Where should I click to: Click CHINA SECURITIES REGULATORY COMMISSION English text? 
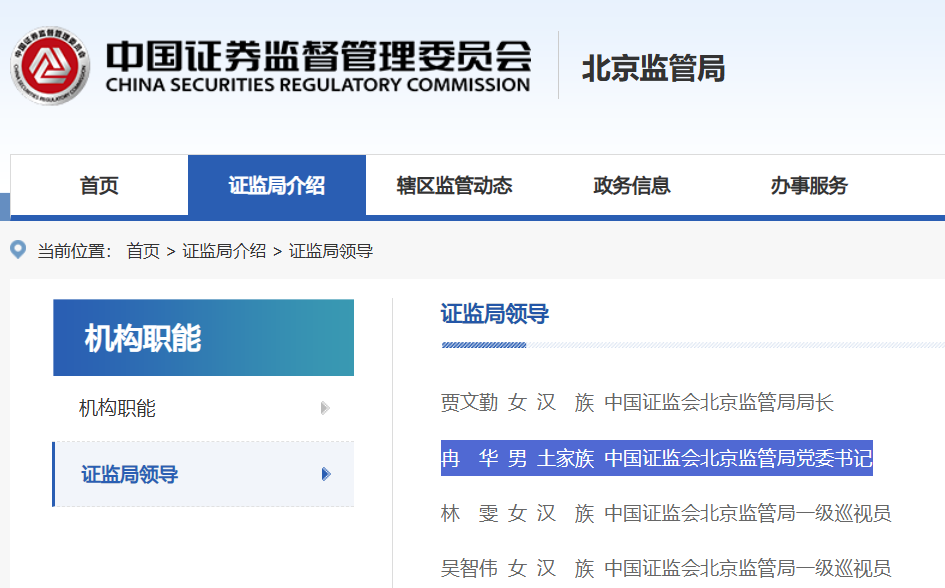[318, 85]
